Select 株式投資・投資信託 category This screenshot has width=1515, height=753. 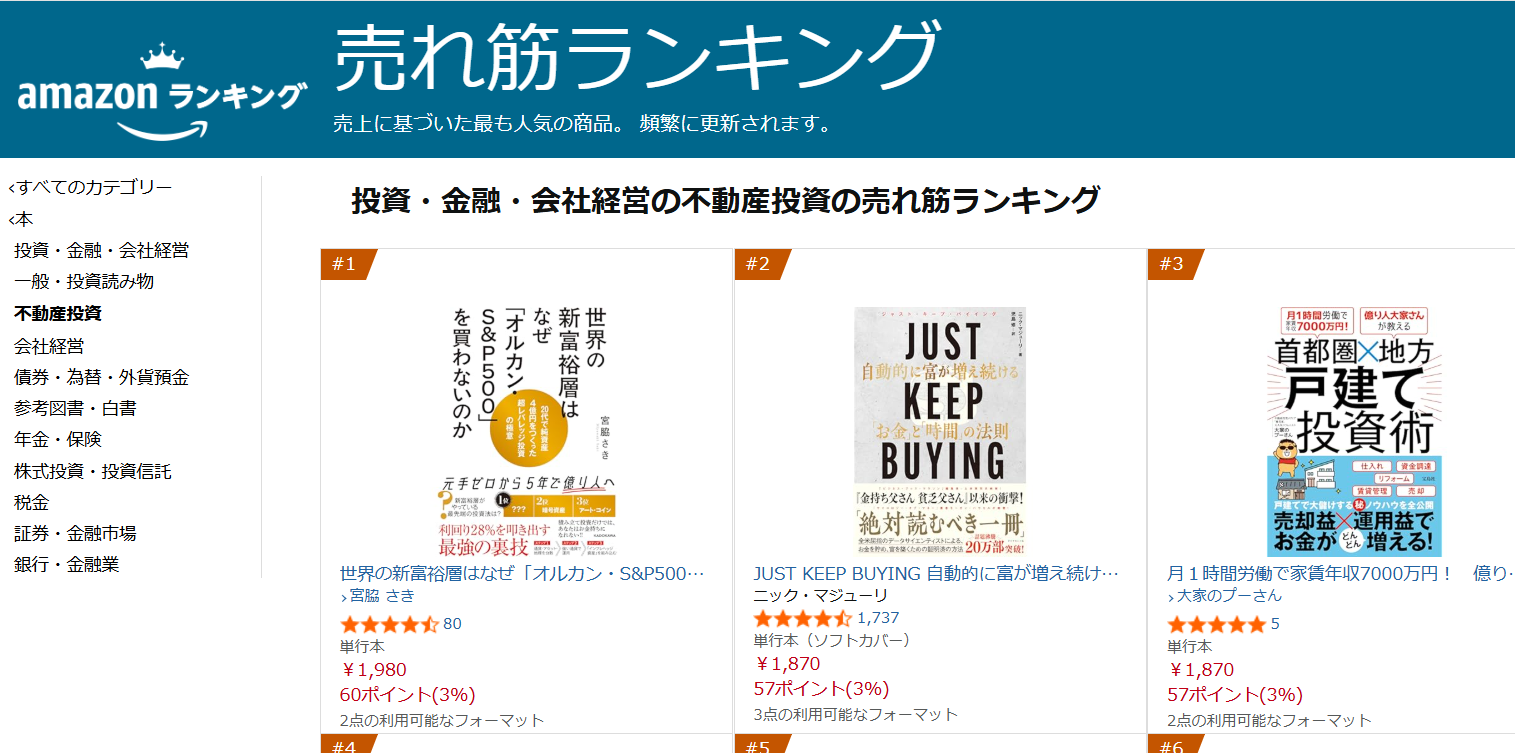coord(93,471)
